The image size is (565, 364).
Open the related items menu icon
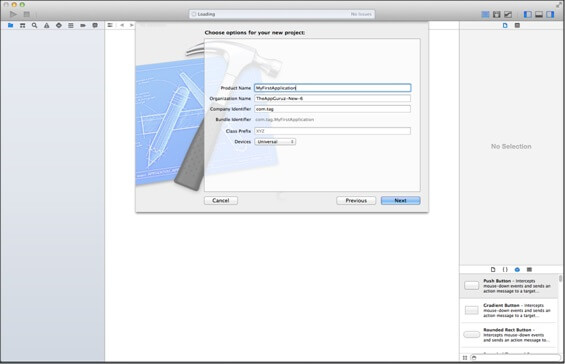coord(110,25)
